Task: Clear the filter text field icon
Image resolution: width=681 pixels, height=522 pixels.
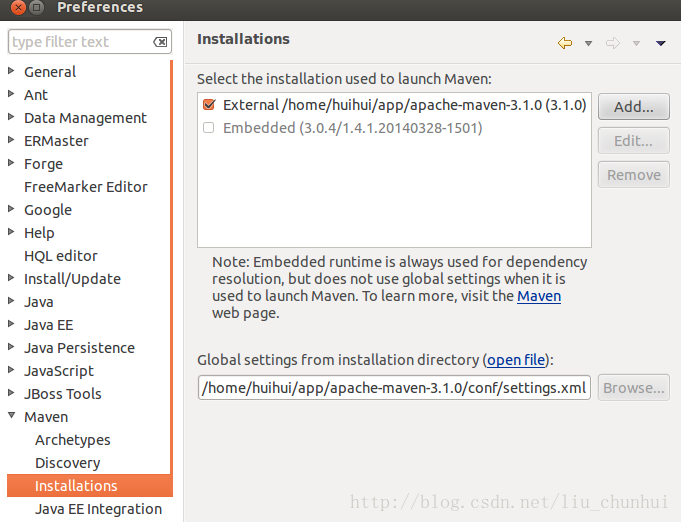Action: point(160,42)
